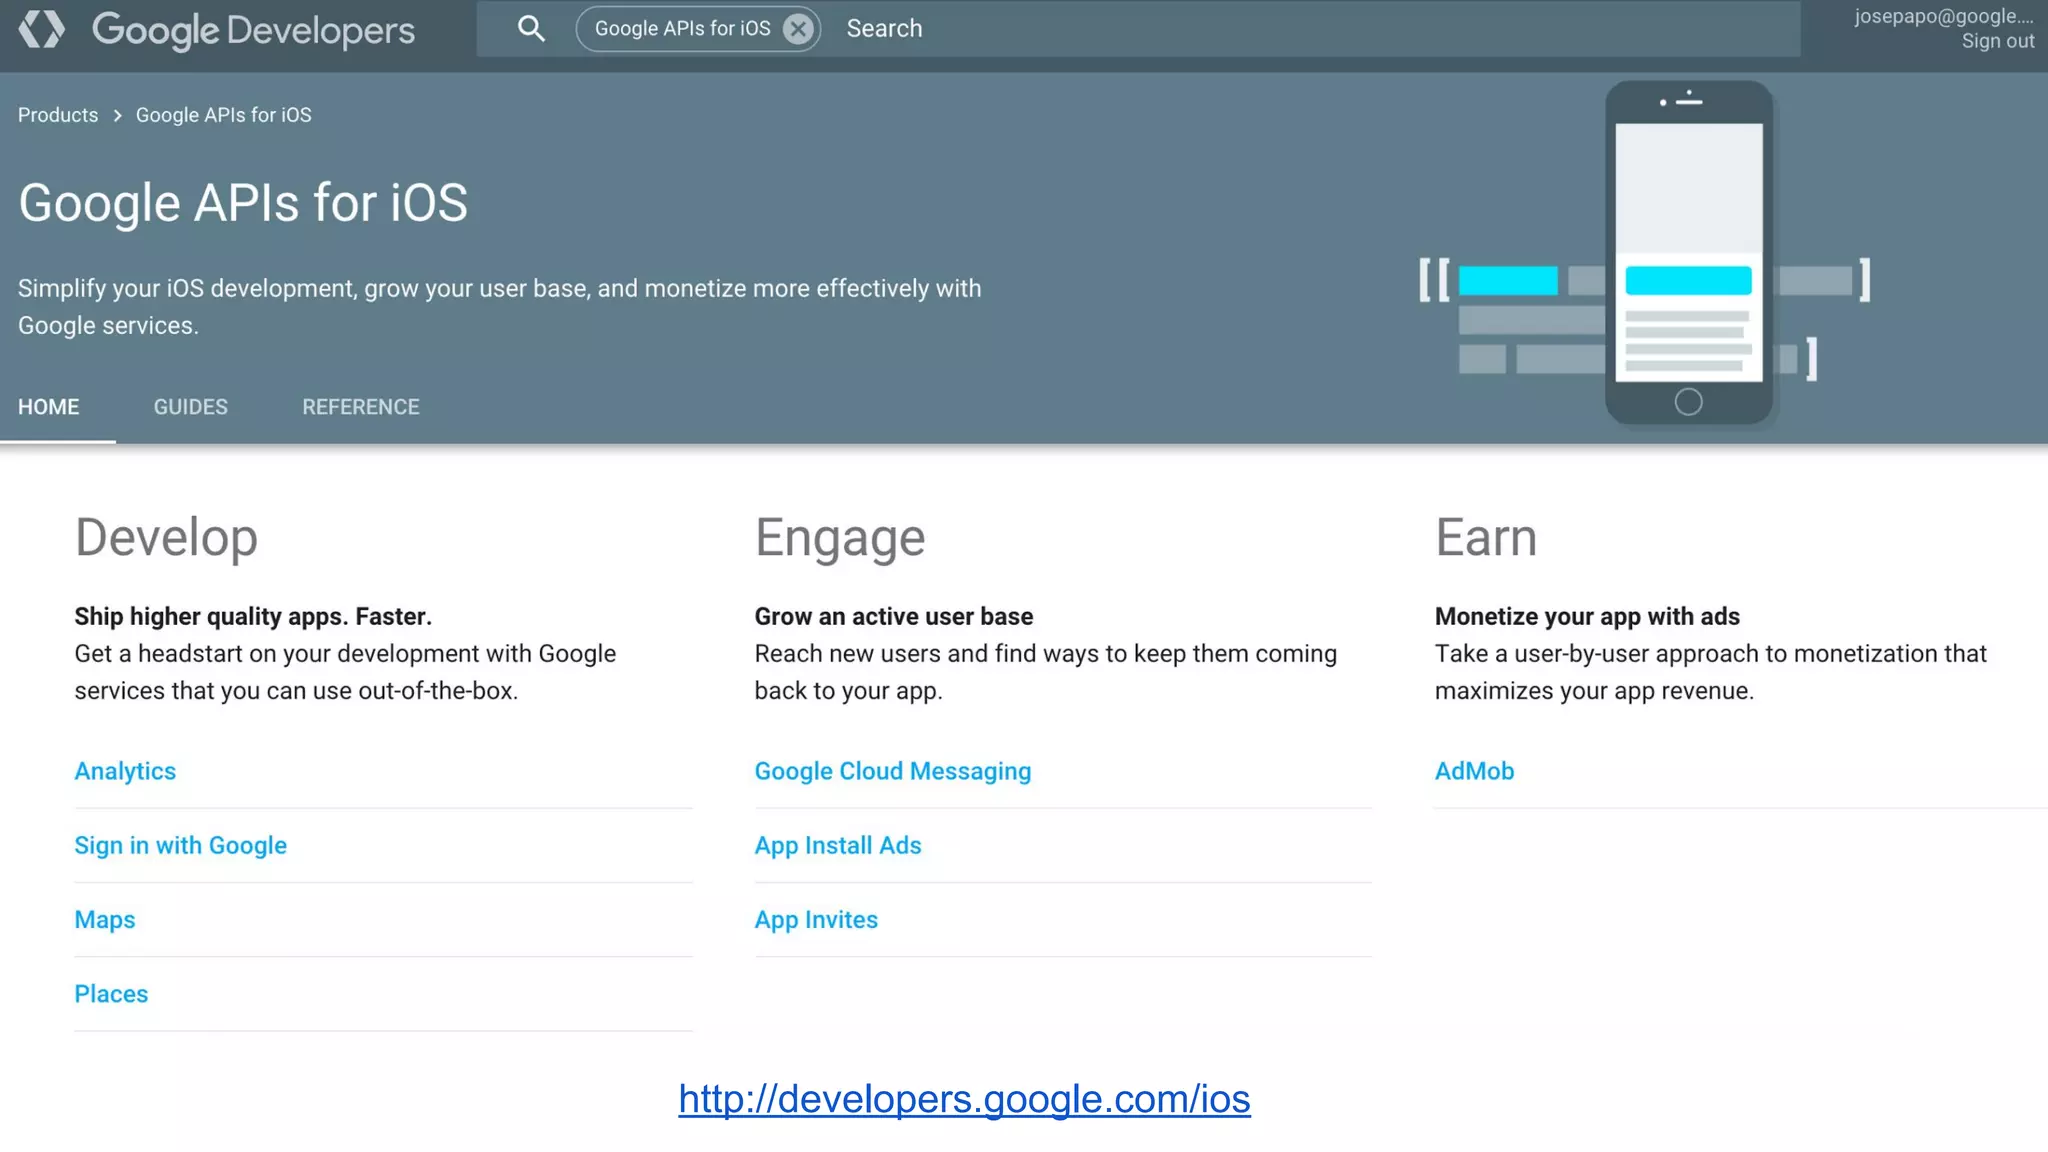2048x1152 pixels.
Task: Click the phone illustration in header
Action: pos(1688,253)
